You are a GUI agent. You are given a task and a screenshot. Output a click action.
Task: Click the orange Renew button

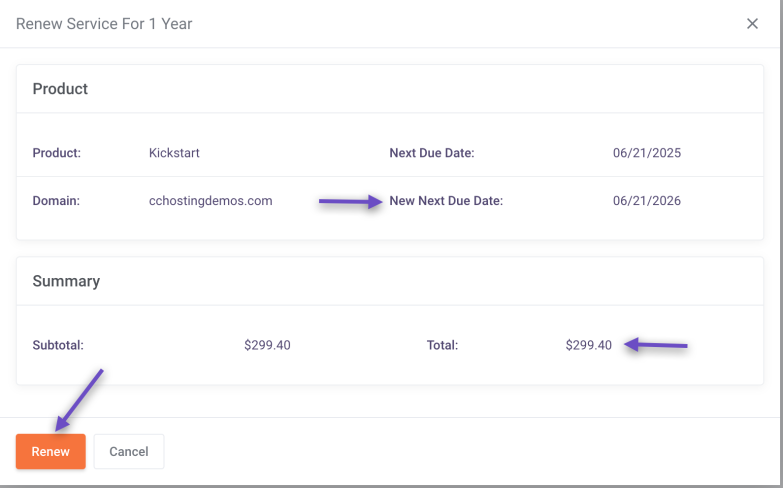[50, 451]
